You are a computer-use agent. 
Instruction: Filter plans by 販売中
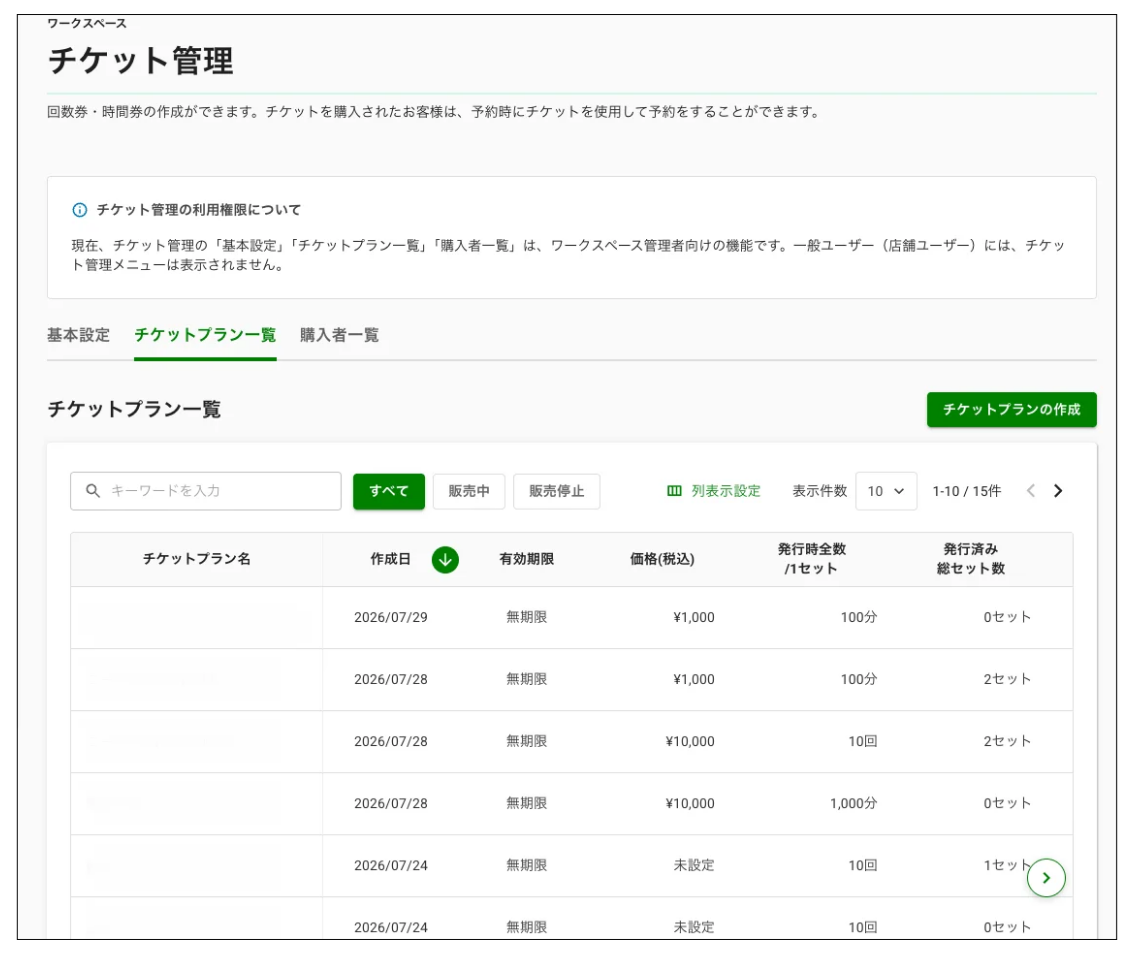point(469,491)
